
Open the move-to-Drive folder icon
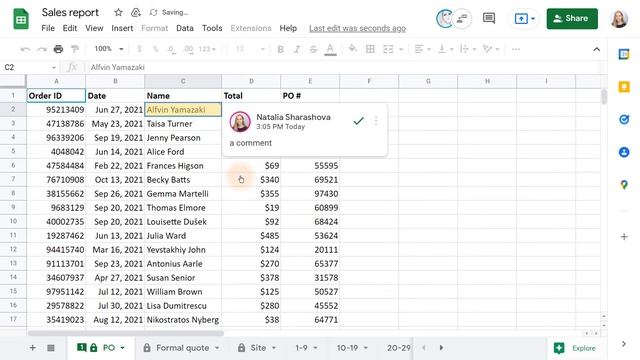coord(136,13)
